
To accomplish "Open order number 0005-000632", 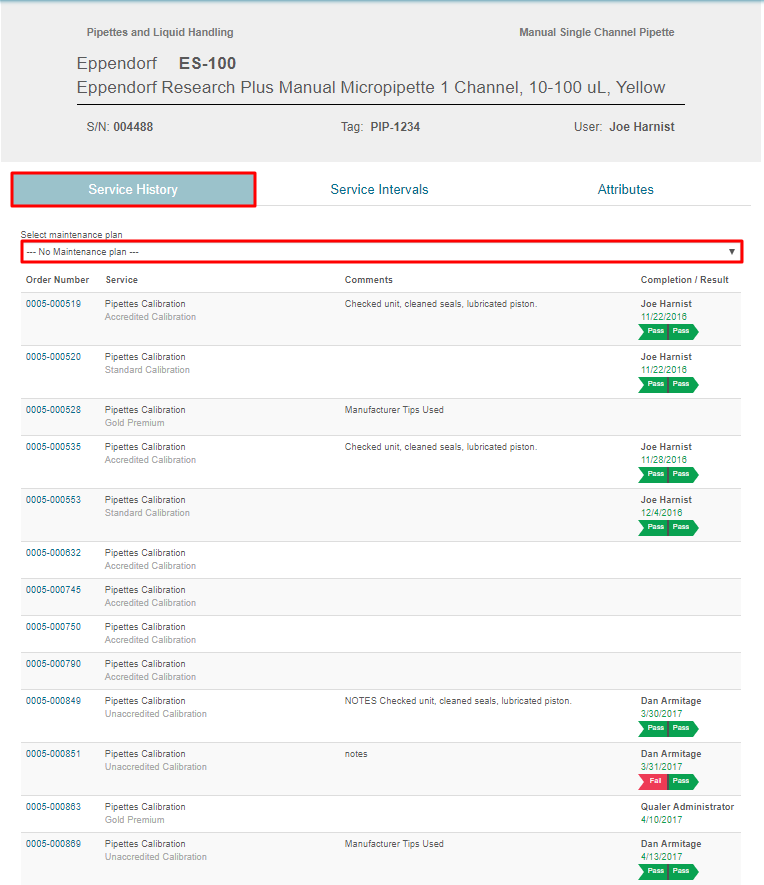I will pyautogui.click(x=53, y=553).
